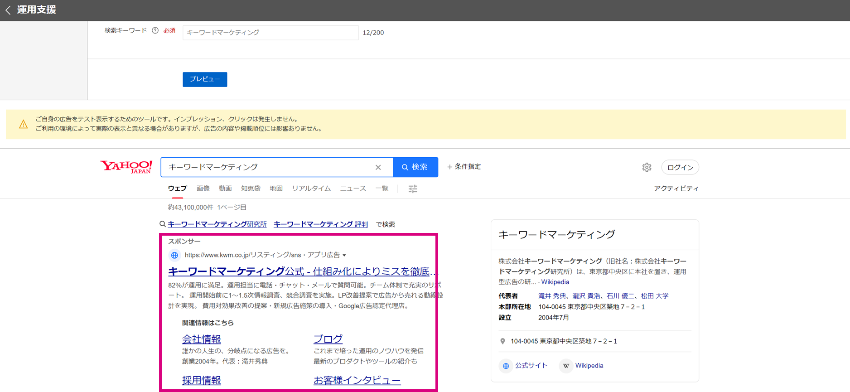Click the ログイン button
This screenshot has width=850, height=392.
(680, 168)
